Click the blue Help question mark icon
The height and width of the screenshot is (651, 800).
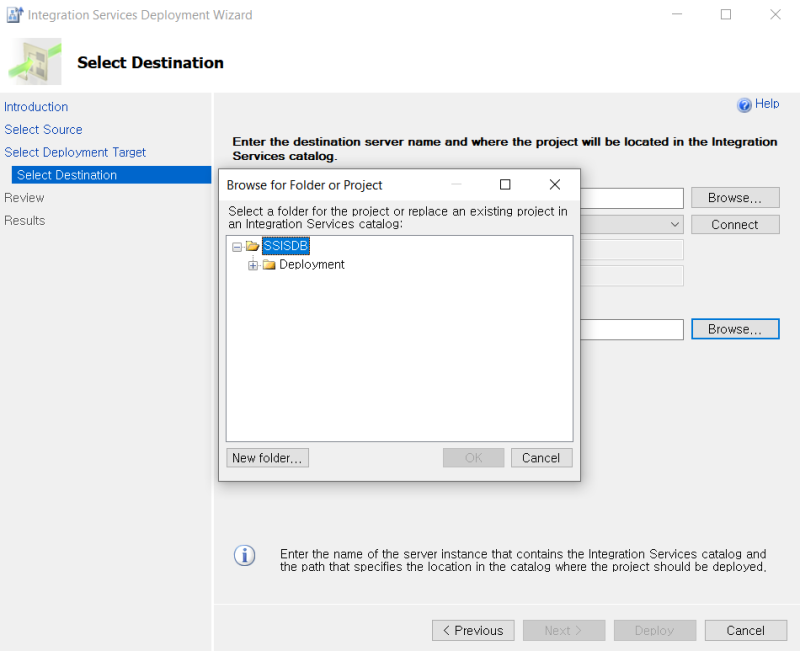(744, 105)
